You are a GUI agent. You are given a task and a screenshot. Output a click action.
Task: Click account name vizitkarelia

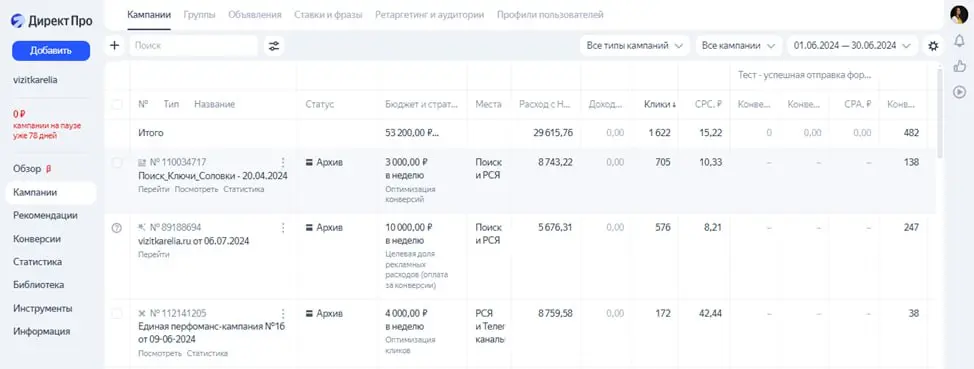(35, 80)
